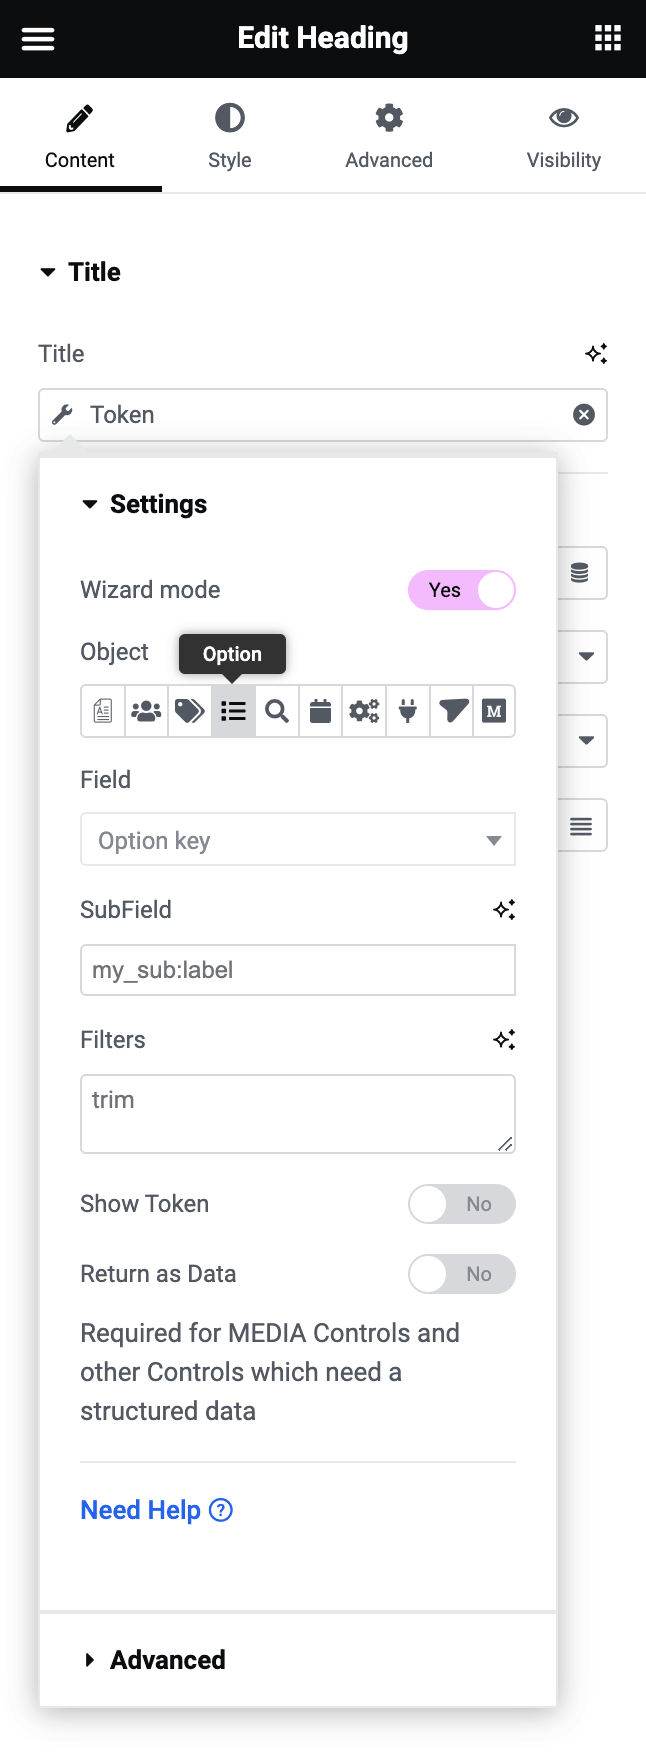Click the plug object icon
The image size is (646, 1760).
(x=408, y=711)
